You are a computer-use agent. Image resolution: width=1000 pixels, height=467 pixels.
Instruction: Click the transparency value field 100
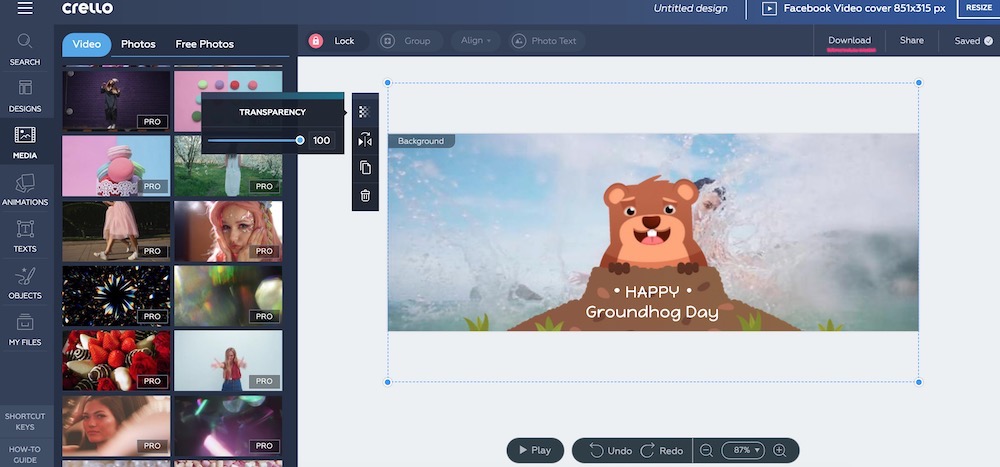coord(321,140)
